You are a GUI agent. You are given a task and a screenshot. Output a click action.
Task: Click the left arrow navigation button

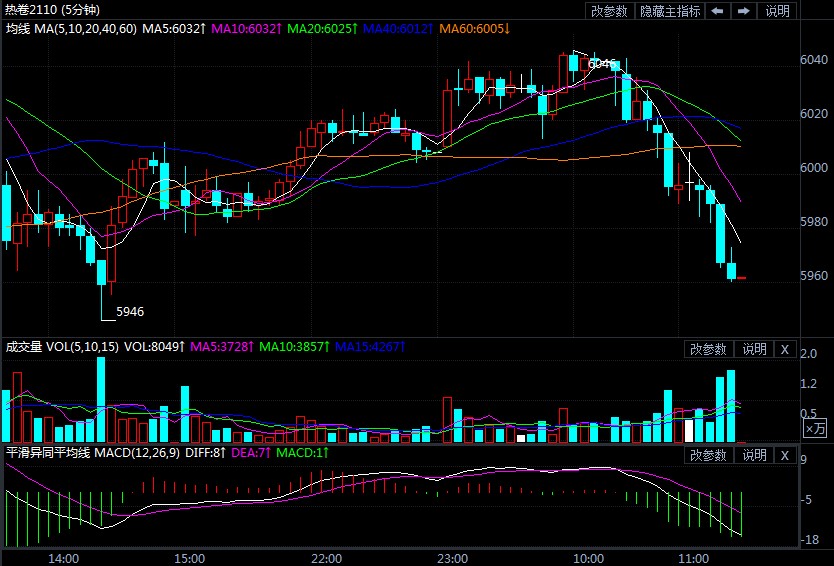[x=718, y=11]
